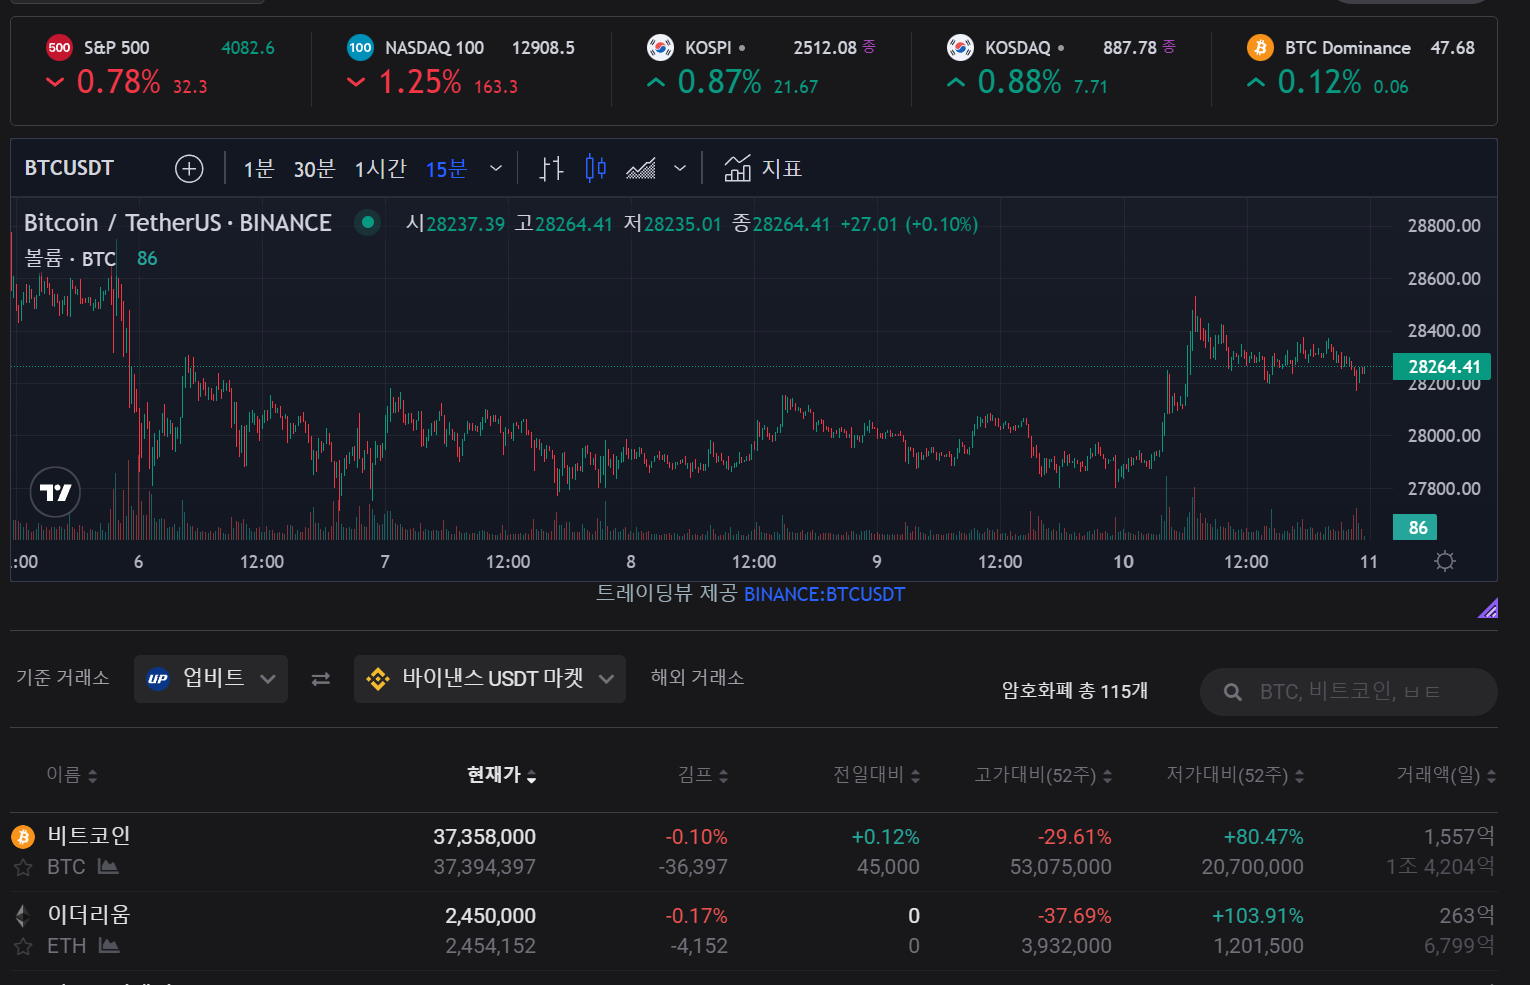Click the KOSPI Korean flag icon
1530x985 pixels.
[660, 47]
